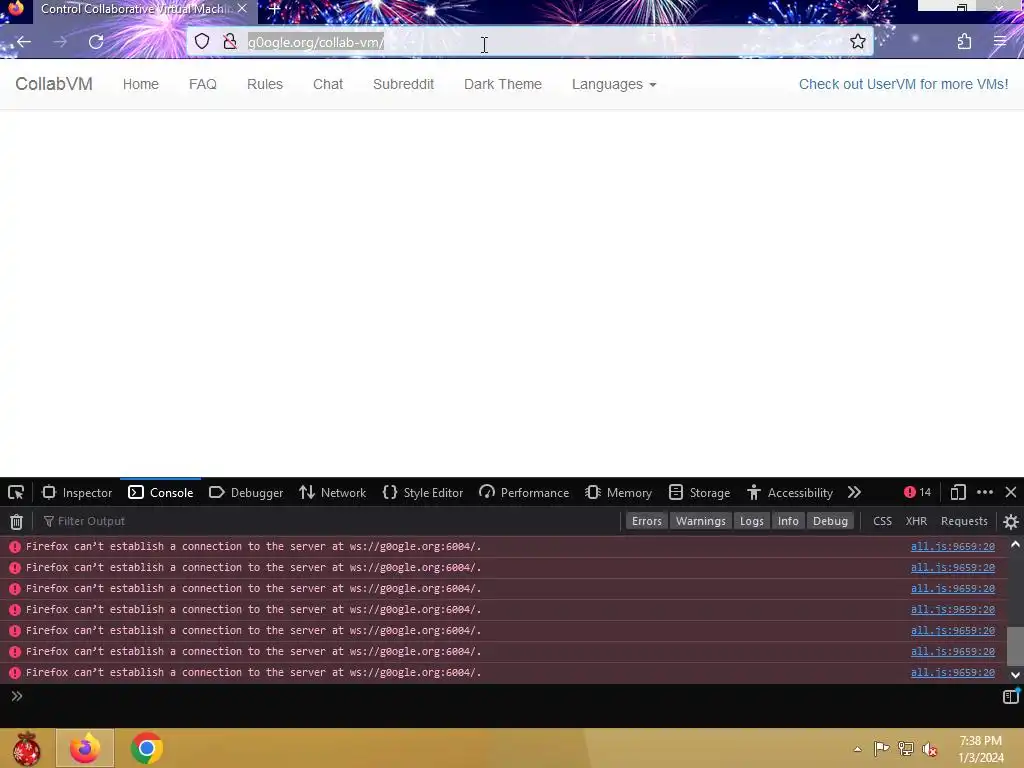The width and height of the screenshot is (1024, 768).
Task: Toggle responsive design mode icon
Action: click(958, 492)
